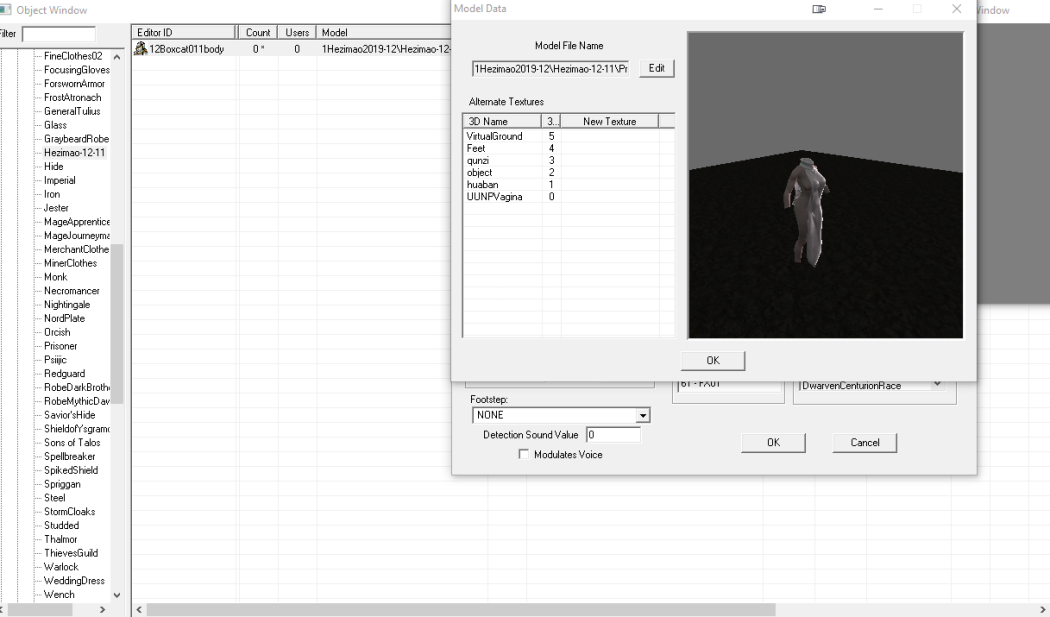Click the Cancel button
The height and width of the screenshot is (617, 1050).
[x=865, y=443]
